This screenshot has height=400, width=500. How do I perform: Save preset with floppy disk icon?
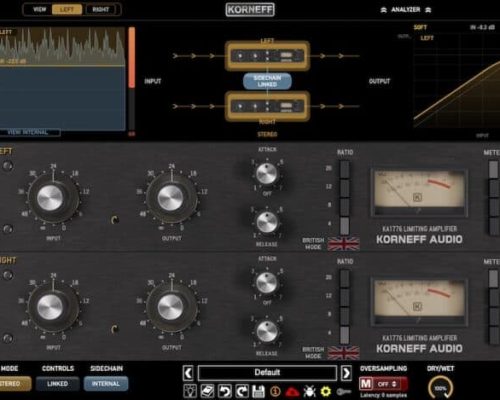pyautogui.click(x=259, y=391)
